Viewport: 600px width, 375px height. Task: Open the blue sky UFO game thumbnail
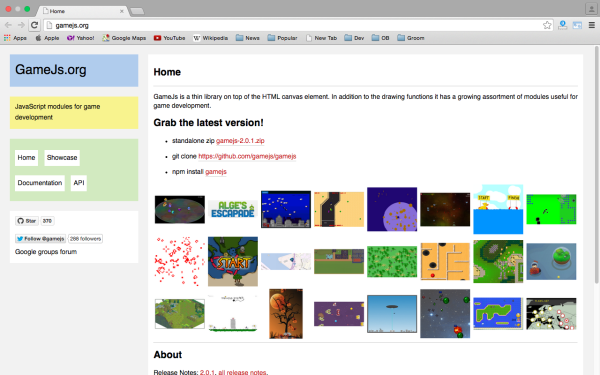392,314
